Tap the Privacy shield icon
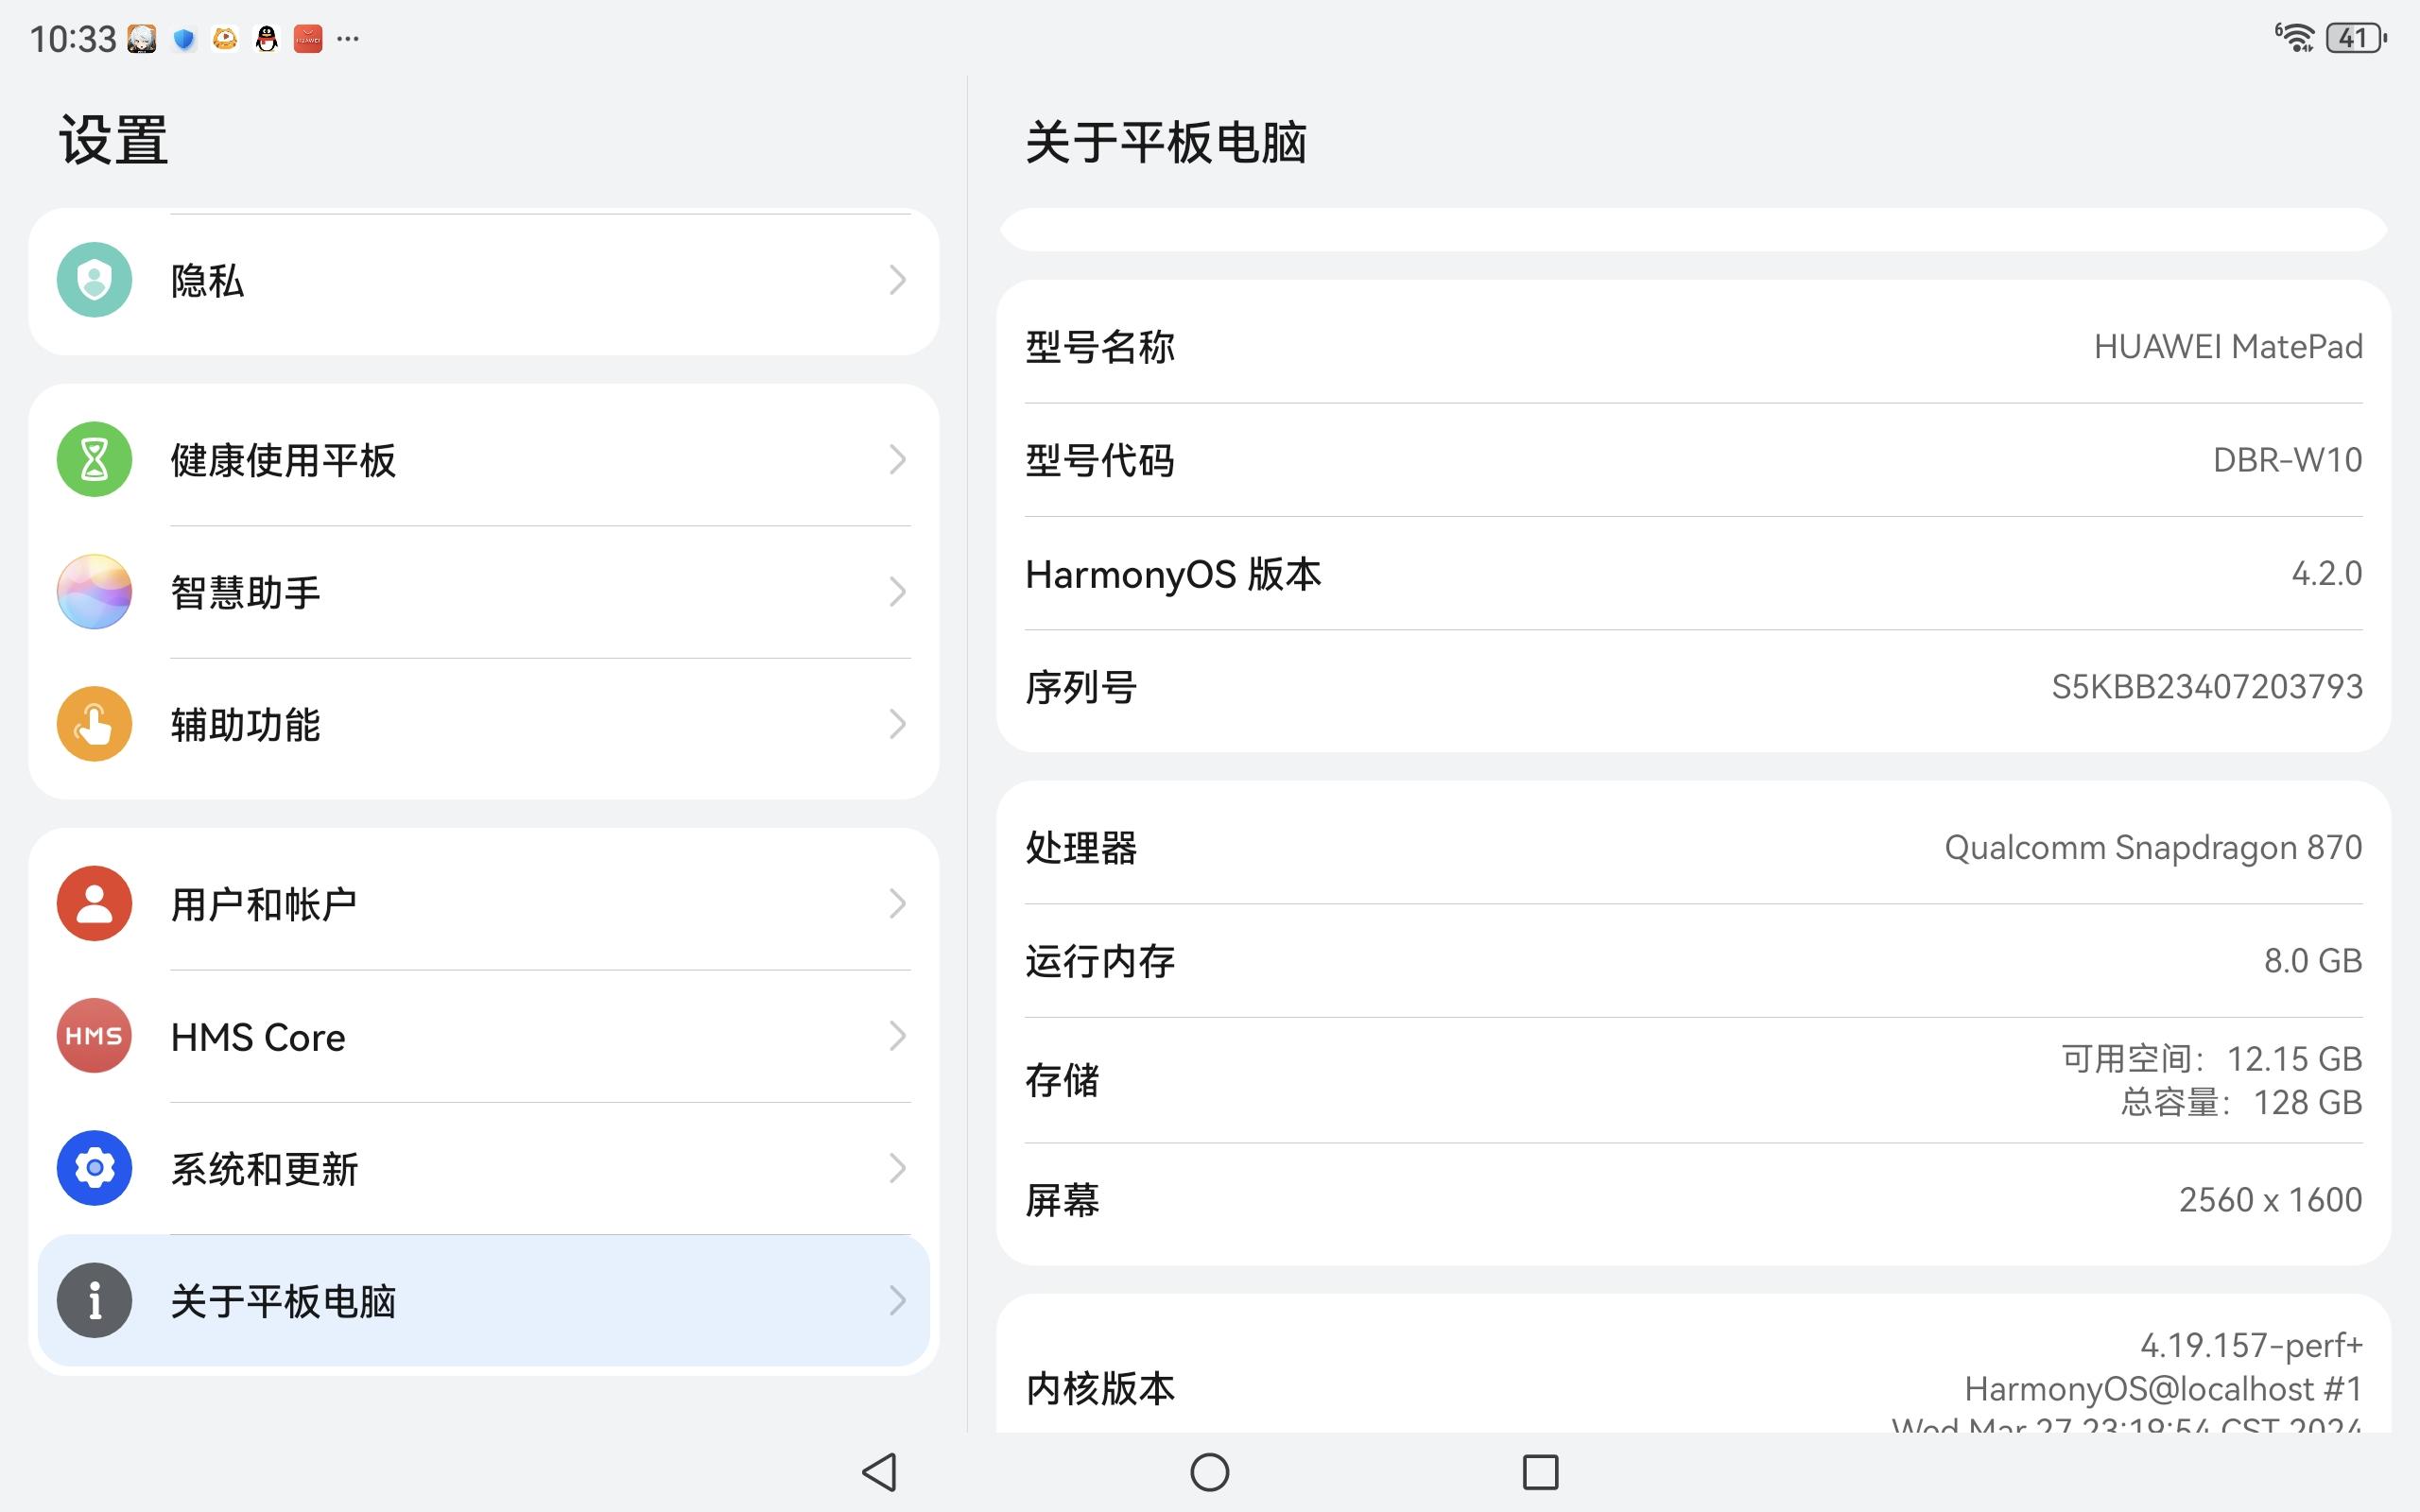Screen dimensions: 2420x1512 [94, 280]
